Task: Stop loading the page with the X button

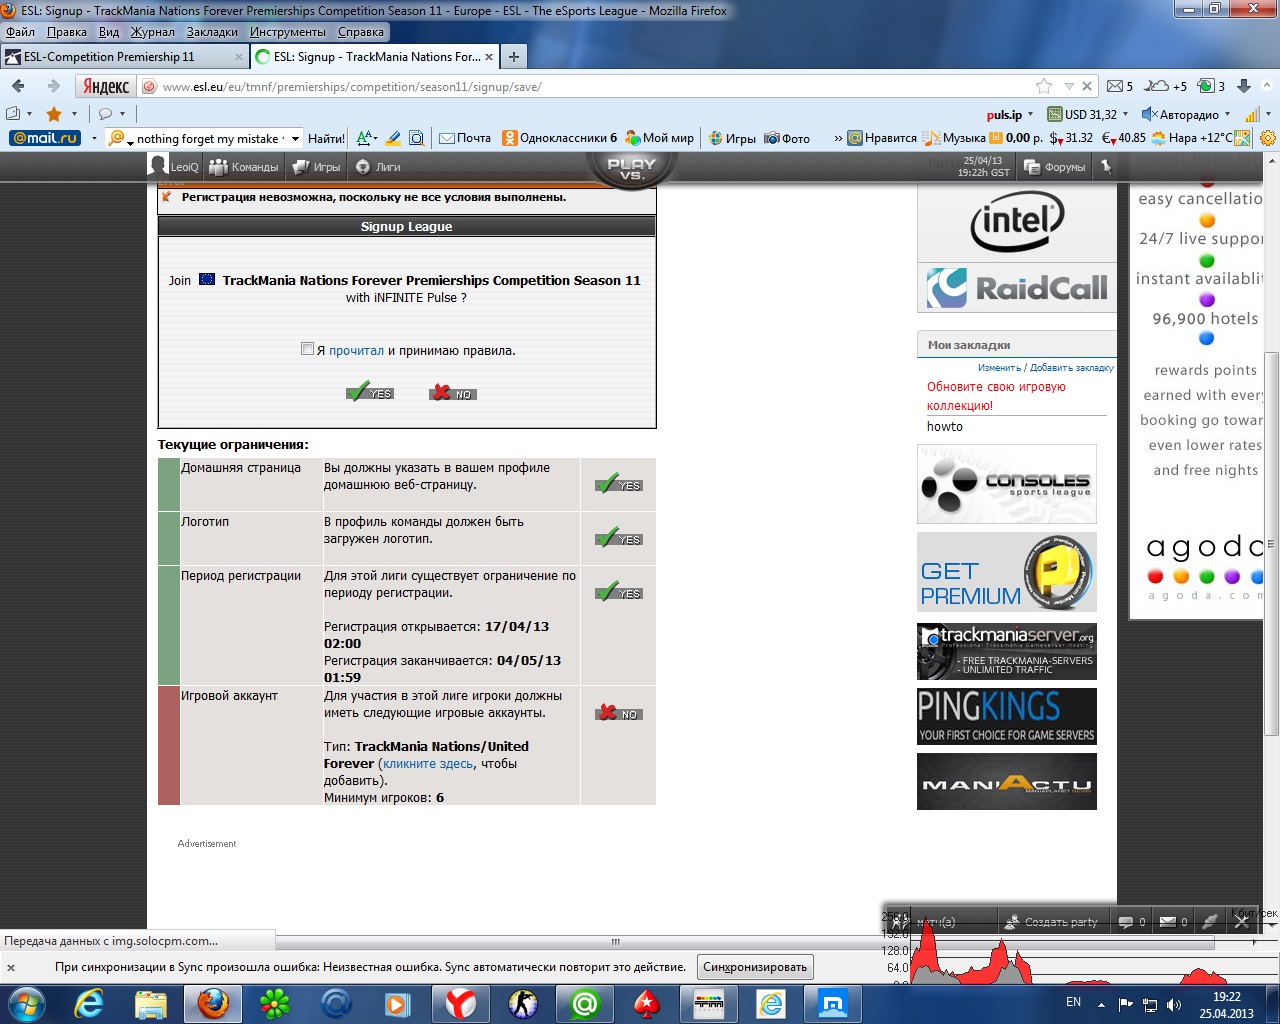Action: 1087,86
